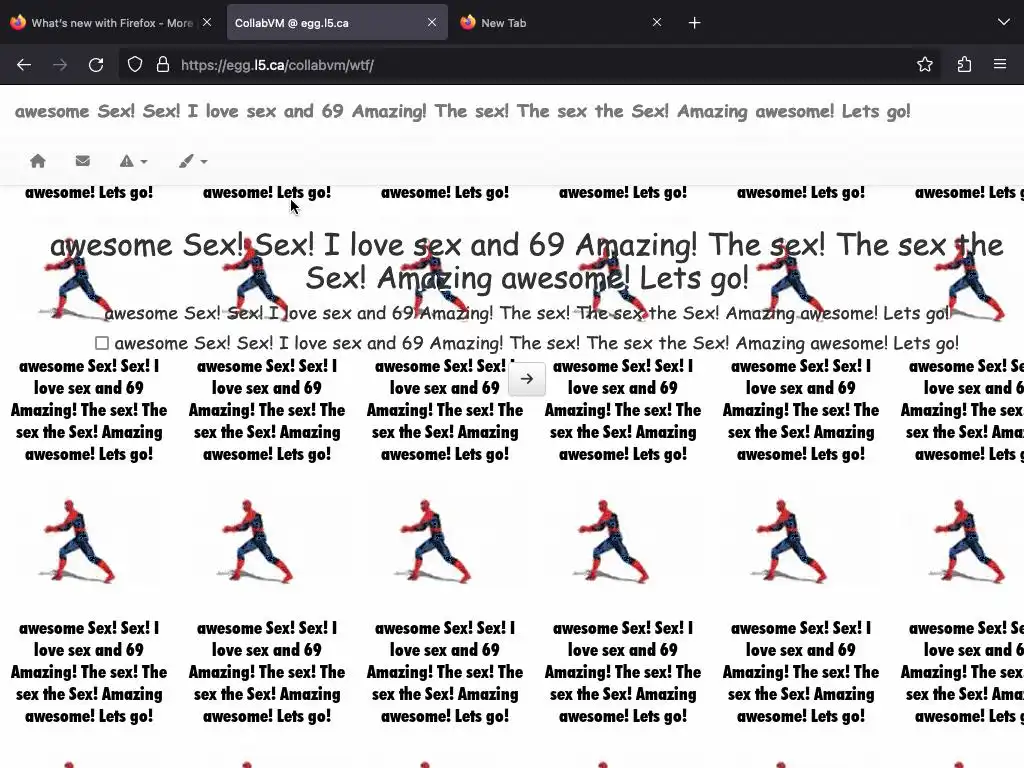View site security via padlock icon
The height and width of the screenshot is (768, 1024).
[163, 65]
